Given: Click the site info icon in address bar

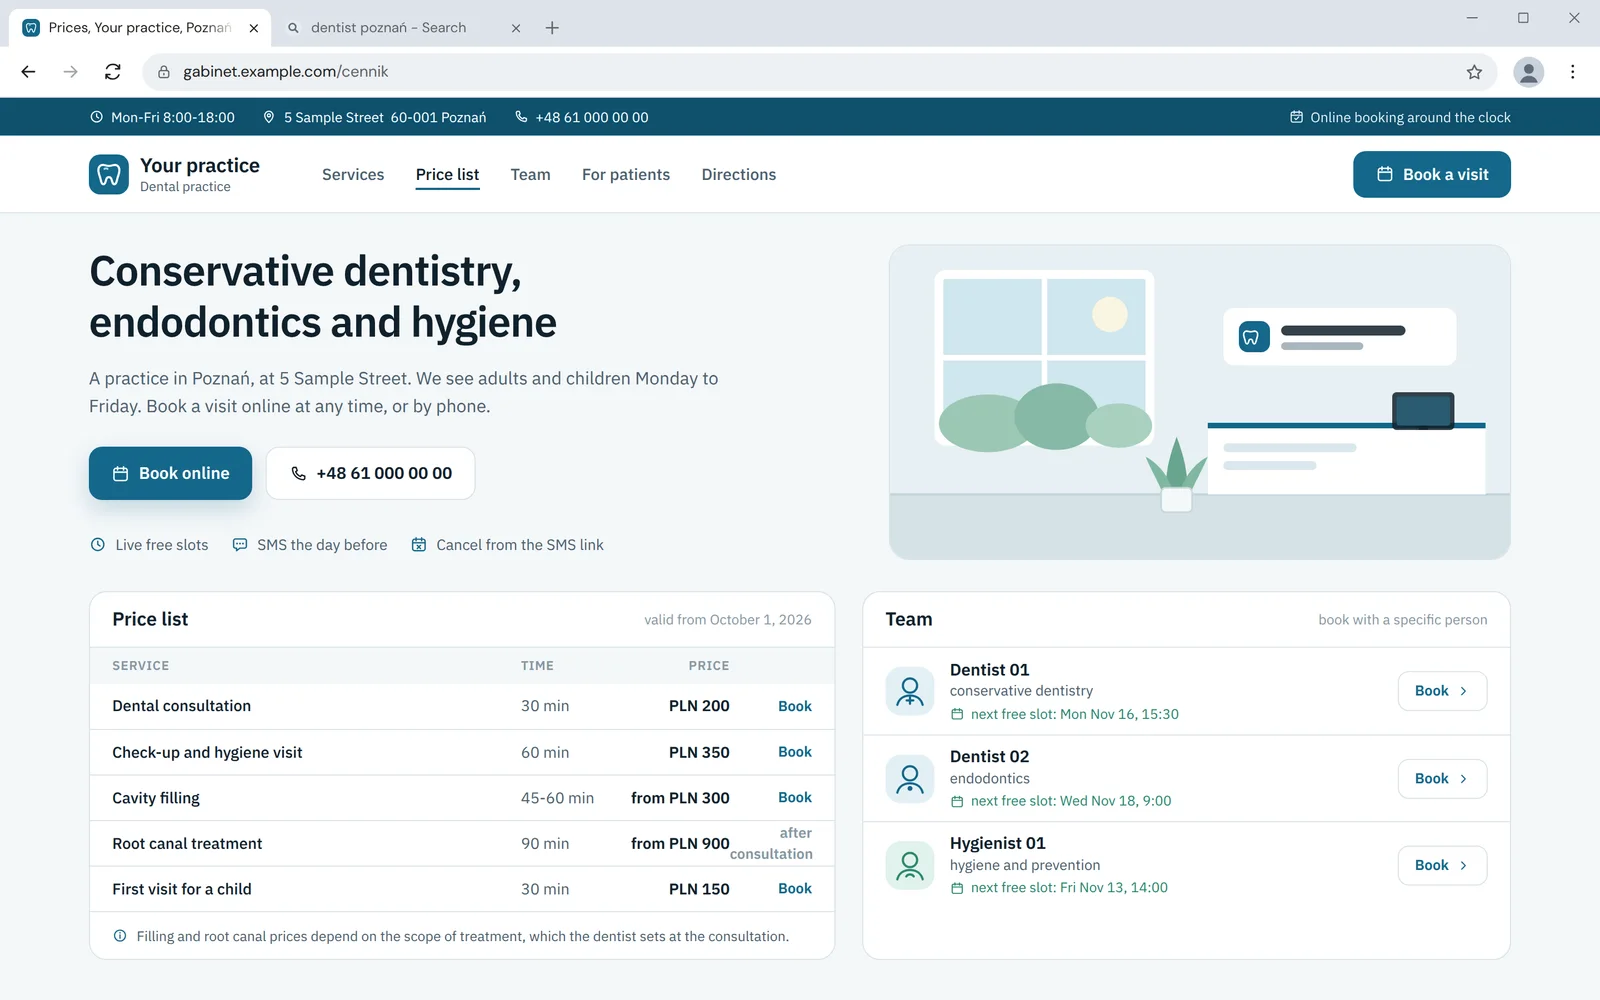Looking at the screenshot, I should (x=164, y=72).
